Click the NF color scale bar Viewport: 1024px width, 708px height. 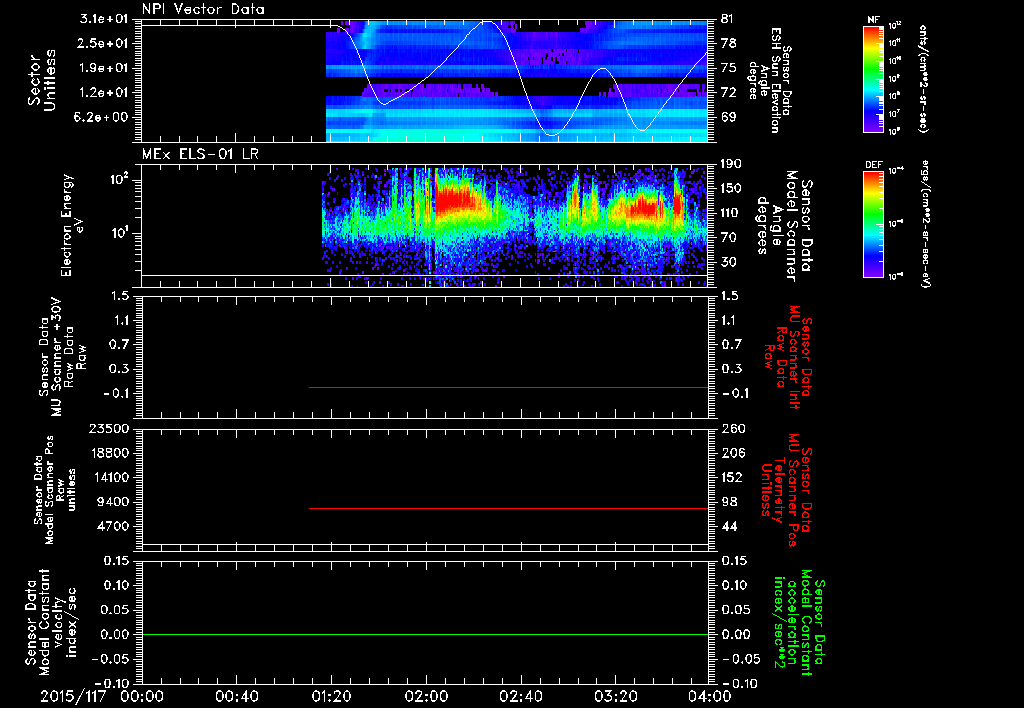point(874,79)
